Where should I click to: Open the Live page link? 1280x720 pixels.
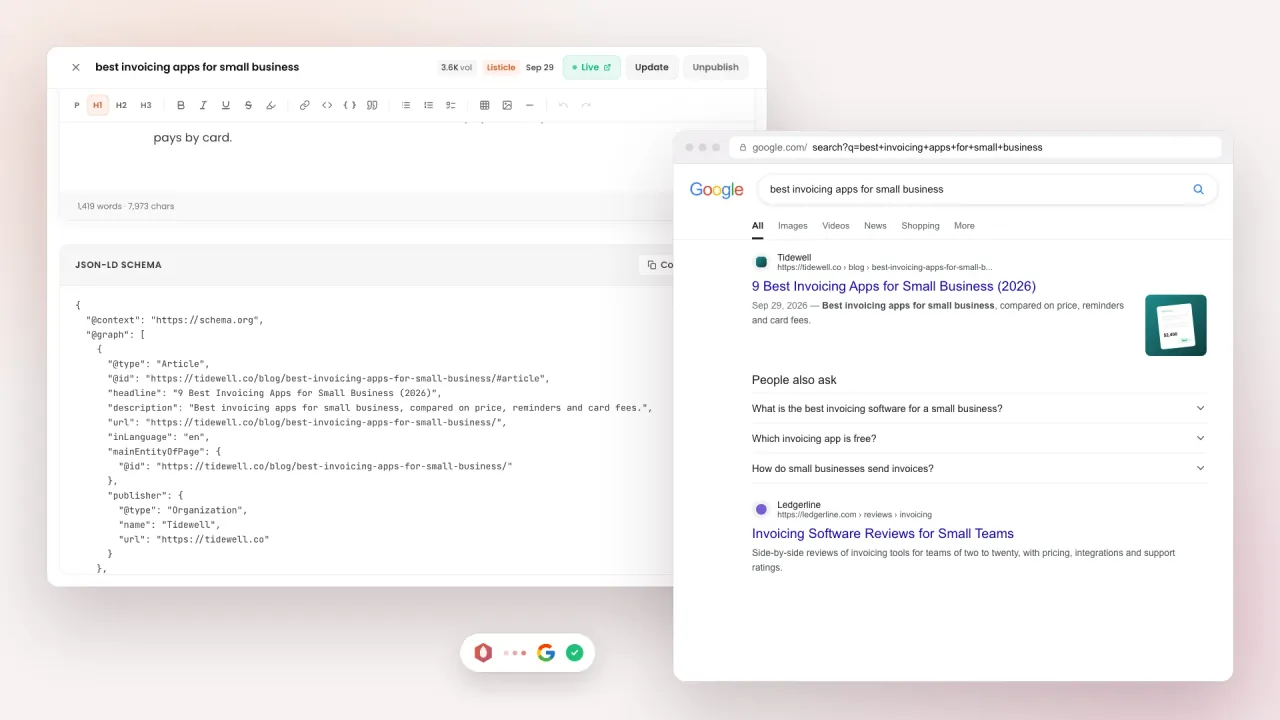pos(591,67)
